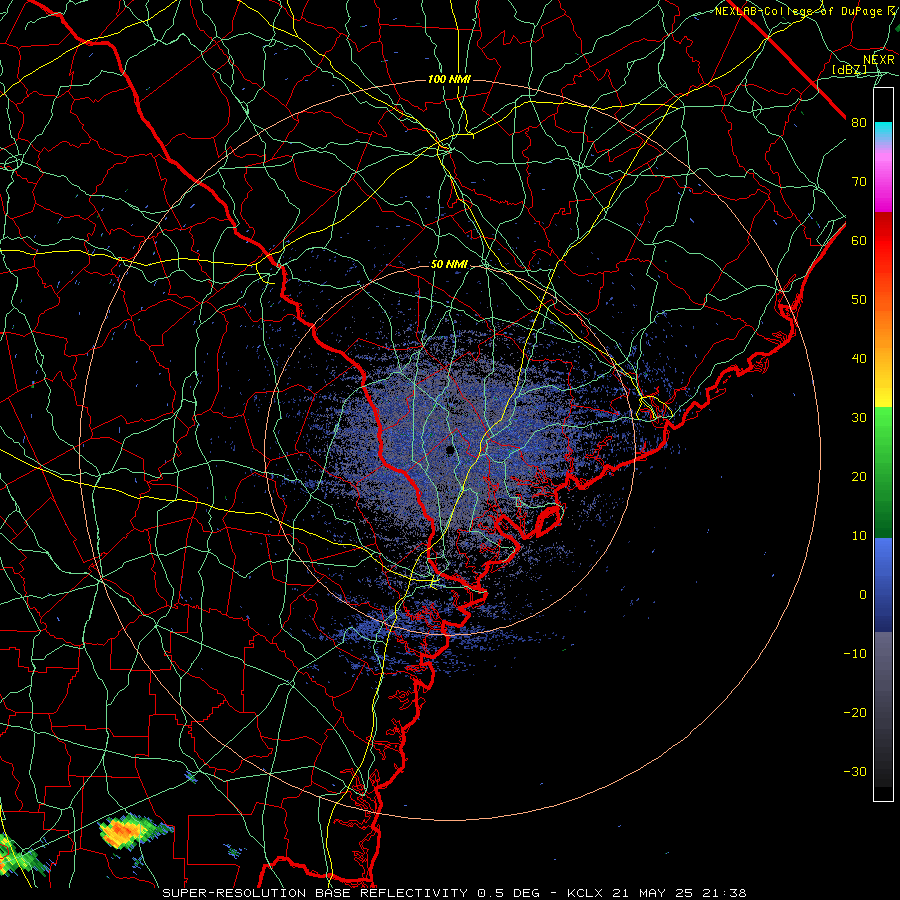Screen dimensions: 900x900
Task: Click the 50 value on dBZ scale
Action: tap(859, 300)
